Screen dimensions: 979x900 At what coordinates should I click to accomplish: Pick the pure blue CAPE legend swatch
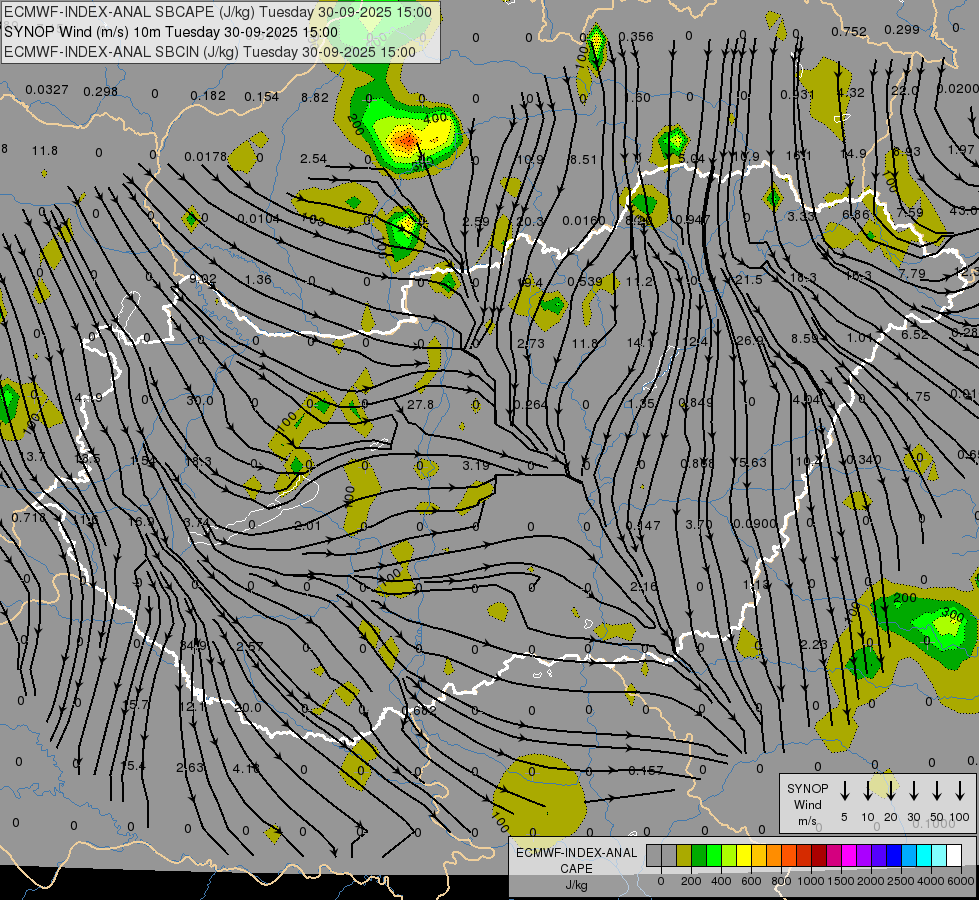894,856
